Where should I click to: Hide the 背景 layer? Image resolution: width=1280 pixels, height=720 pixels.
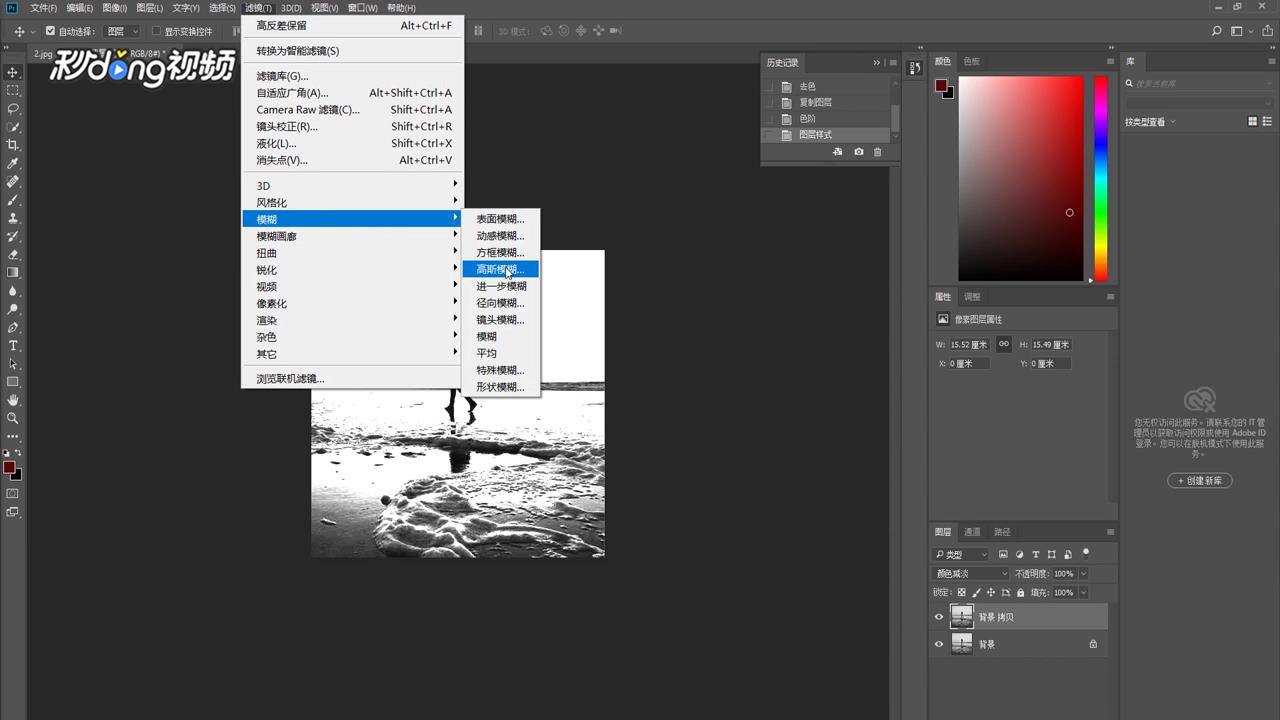tap(939, 645)
